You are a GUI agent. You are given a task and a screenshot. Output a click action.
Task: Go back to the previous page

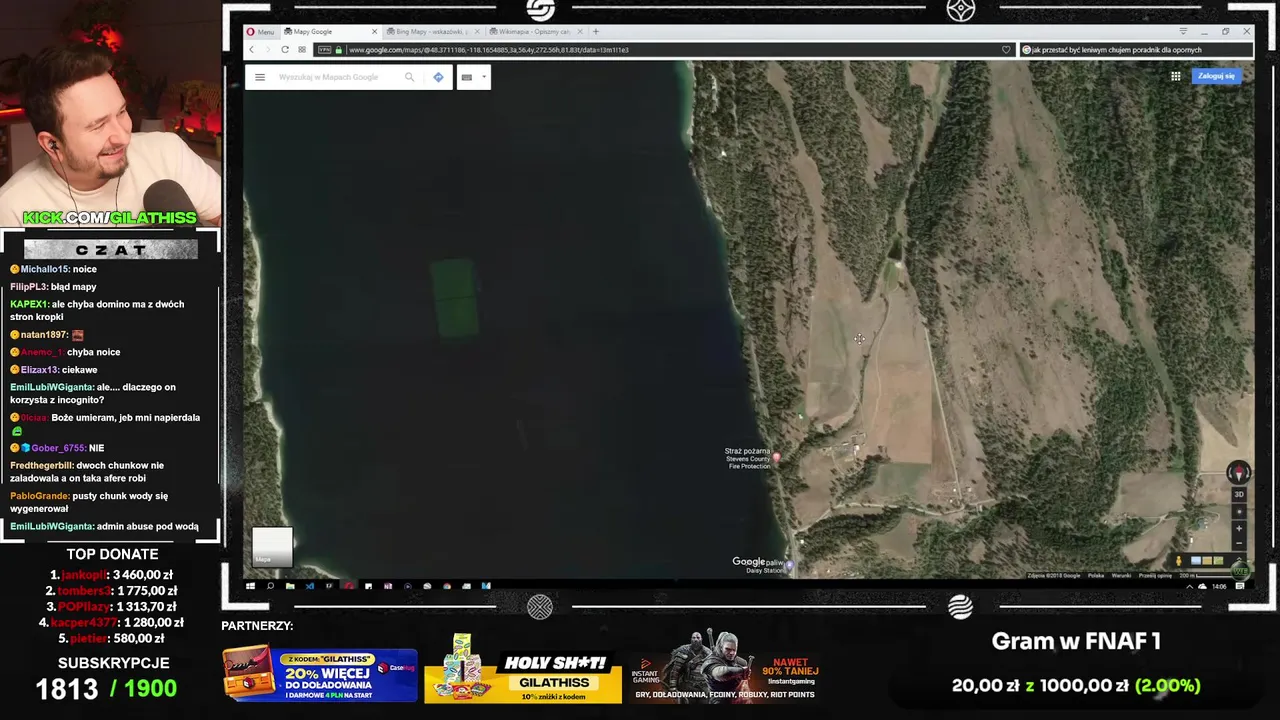(x=252, y=50)
